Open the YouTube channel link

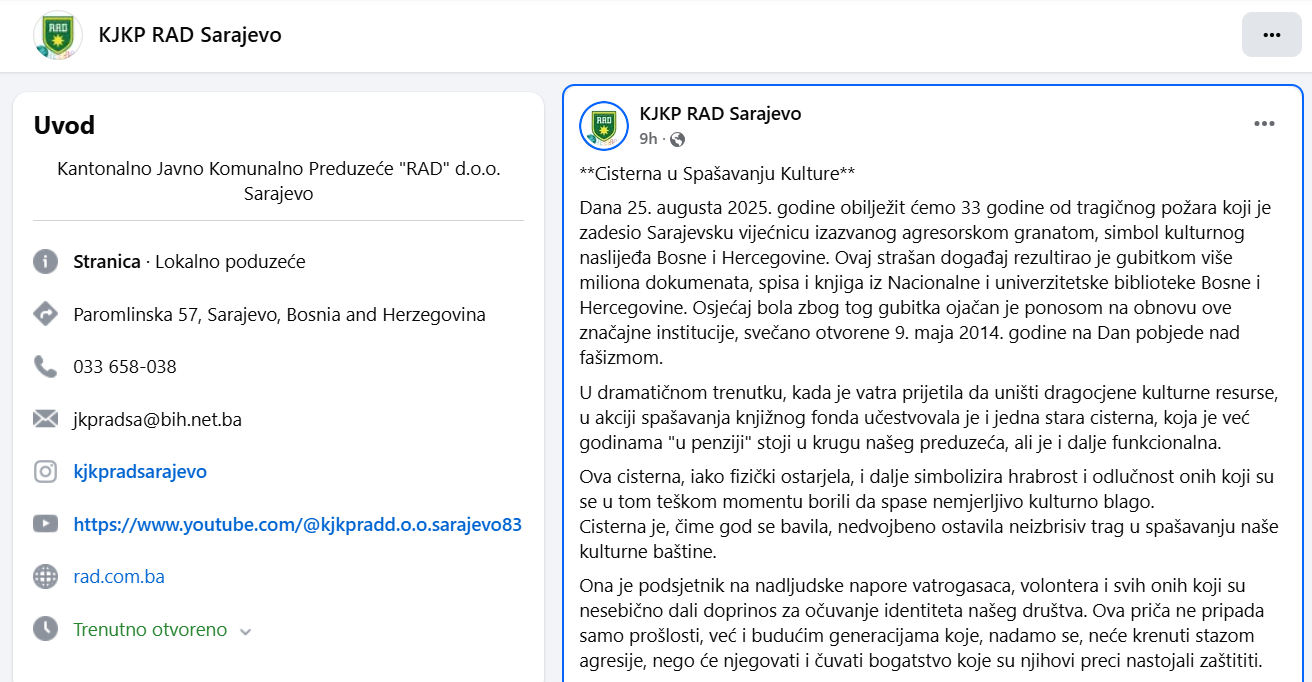pos(297,524)
